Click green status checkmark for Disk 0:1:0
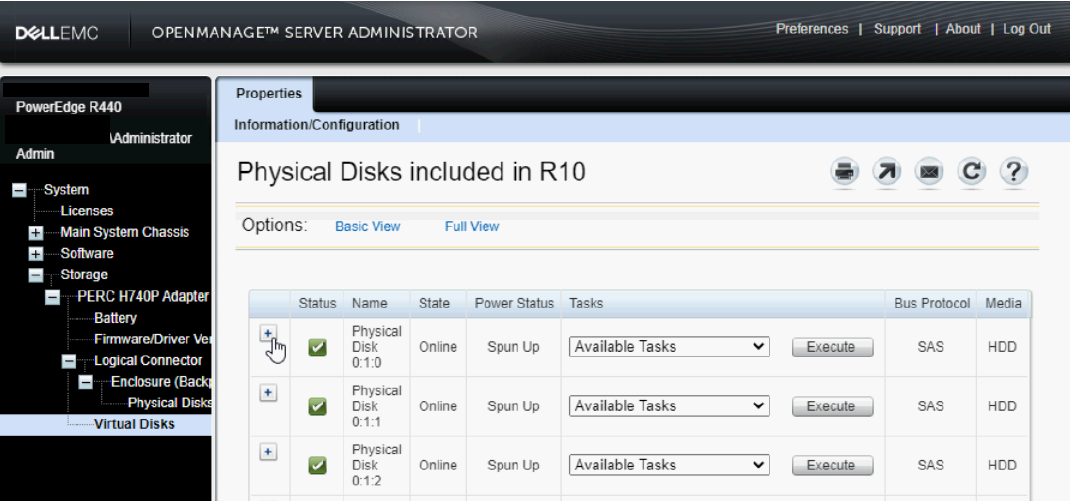Viewport: 1070px width, 501px height. click(317, 347)
